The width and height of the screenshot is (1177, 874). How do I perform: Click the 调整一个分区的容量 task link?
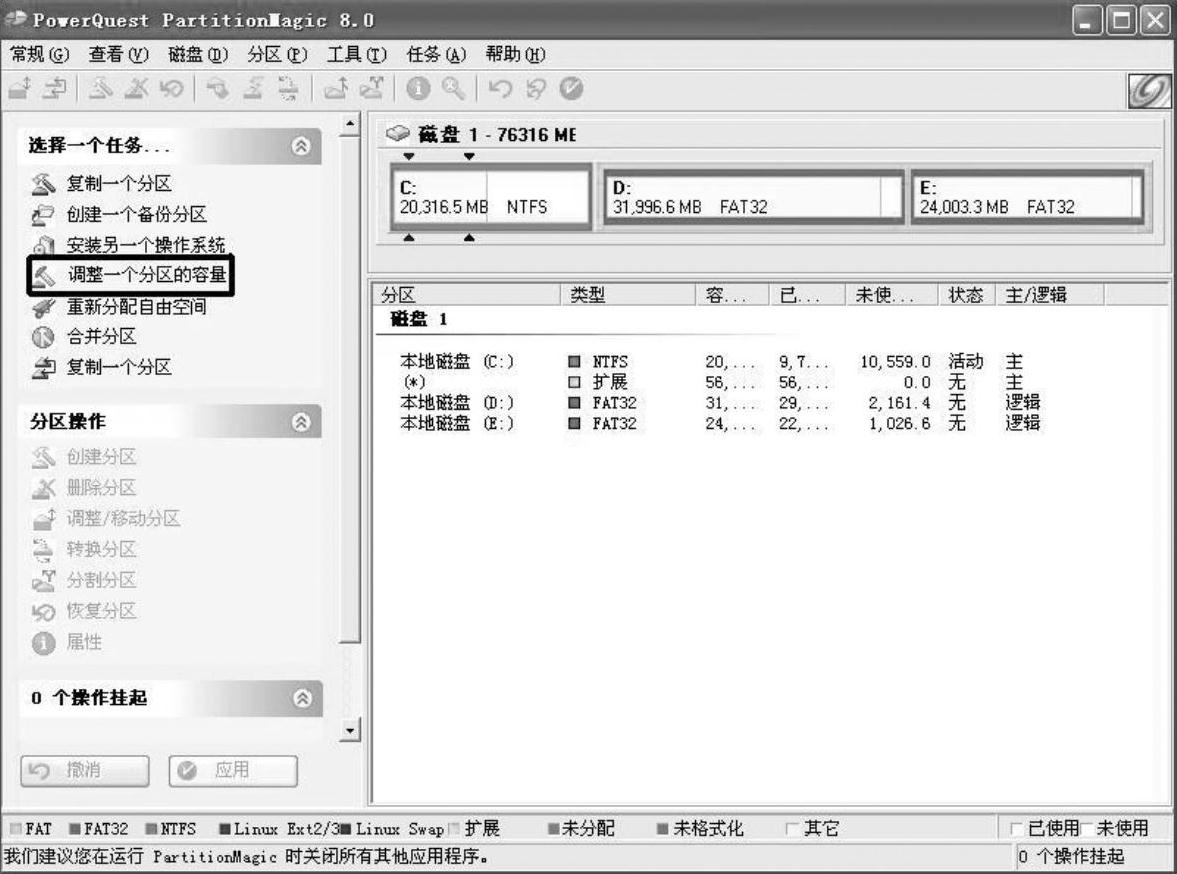147,275
